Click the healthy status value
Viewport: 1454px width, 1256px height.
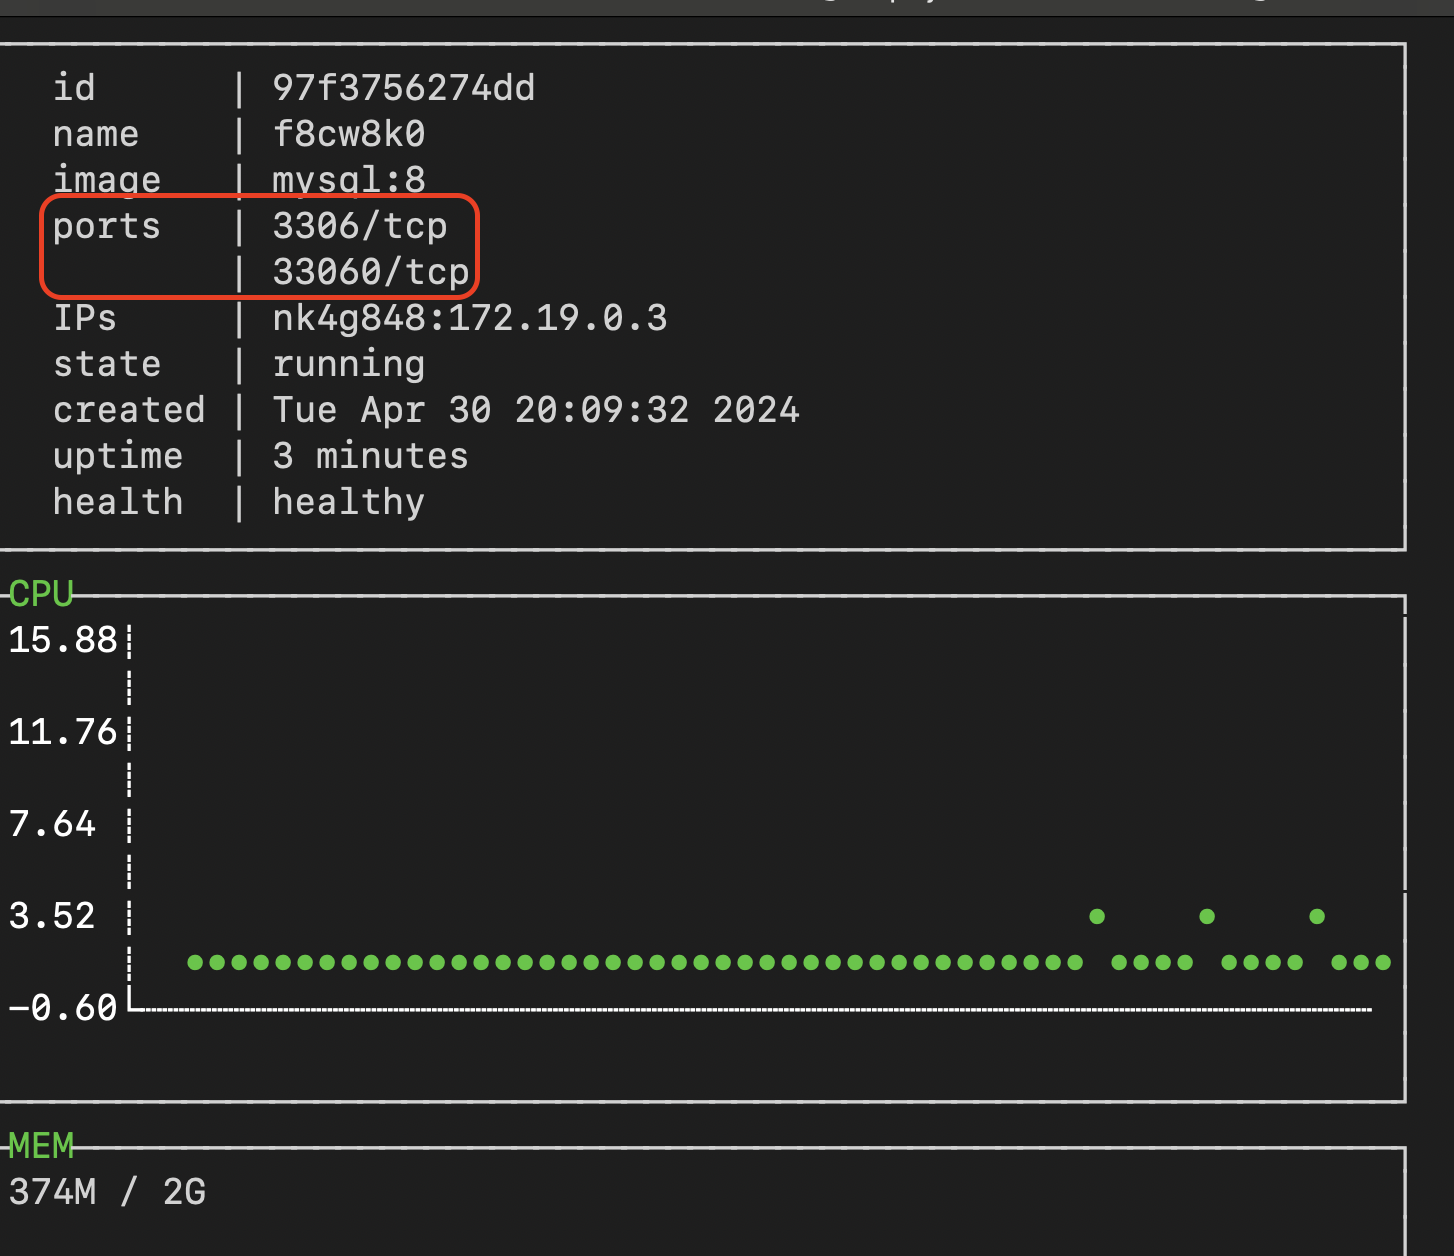click(x=348, y=502)
